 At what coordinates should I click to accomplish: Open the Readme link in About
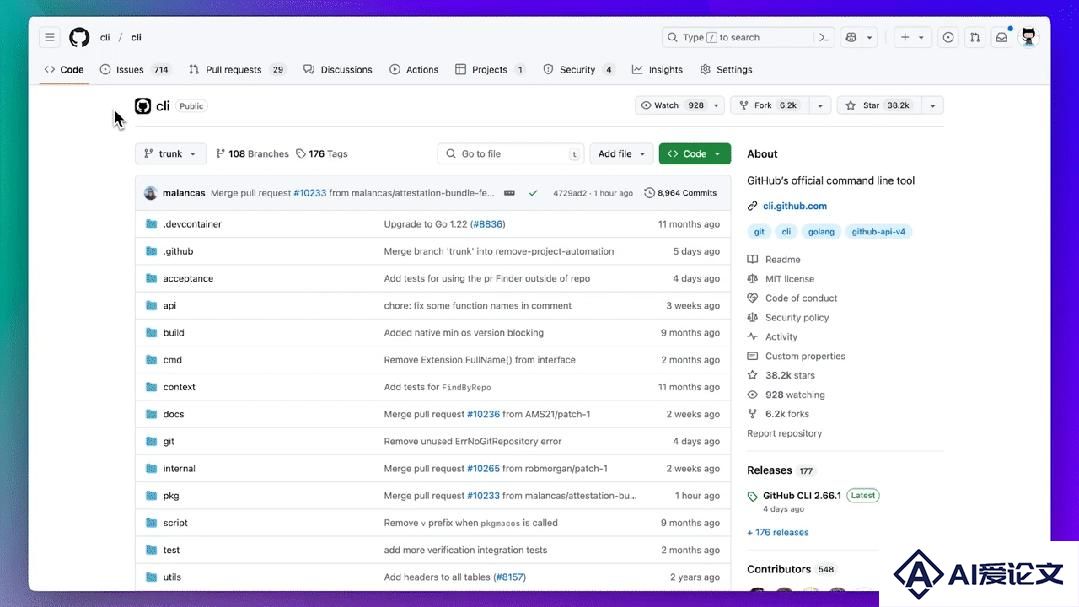tap(782, 259)
